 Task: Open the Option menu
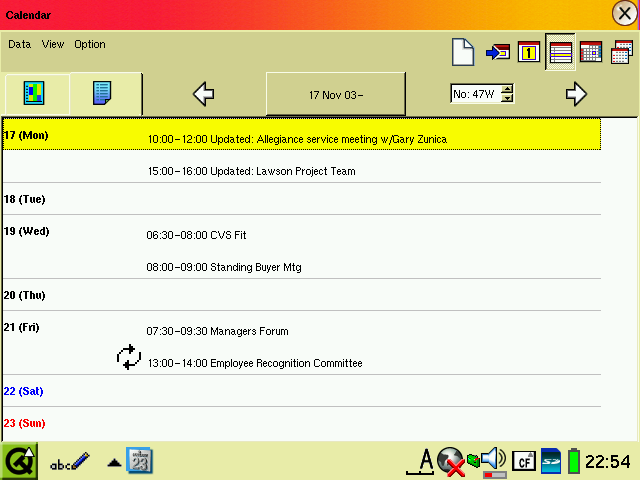click(x=90, y=44)
